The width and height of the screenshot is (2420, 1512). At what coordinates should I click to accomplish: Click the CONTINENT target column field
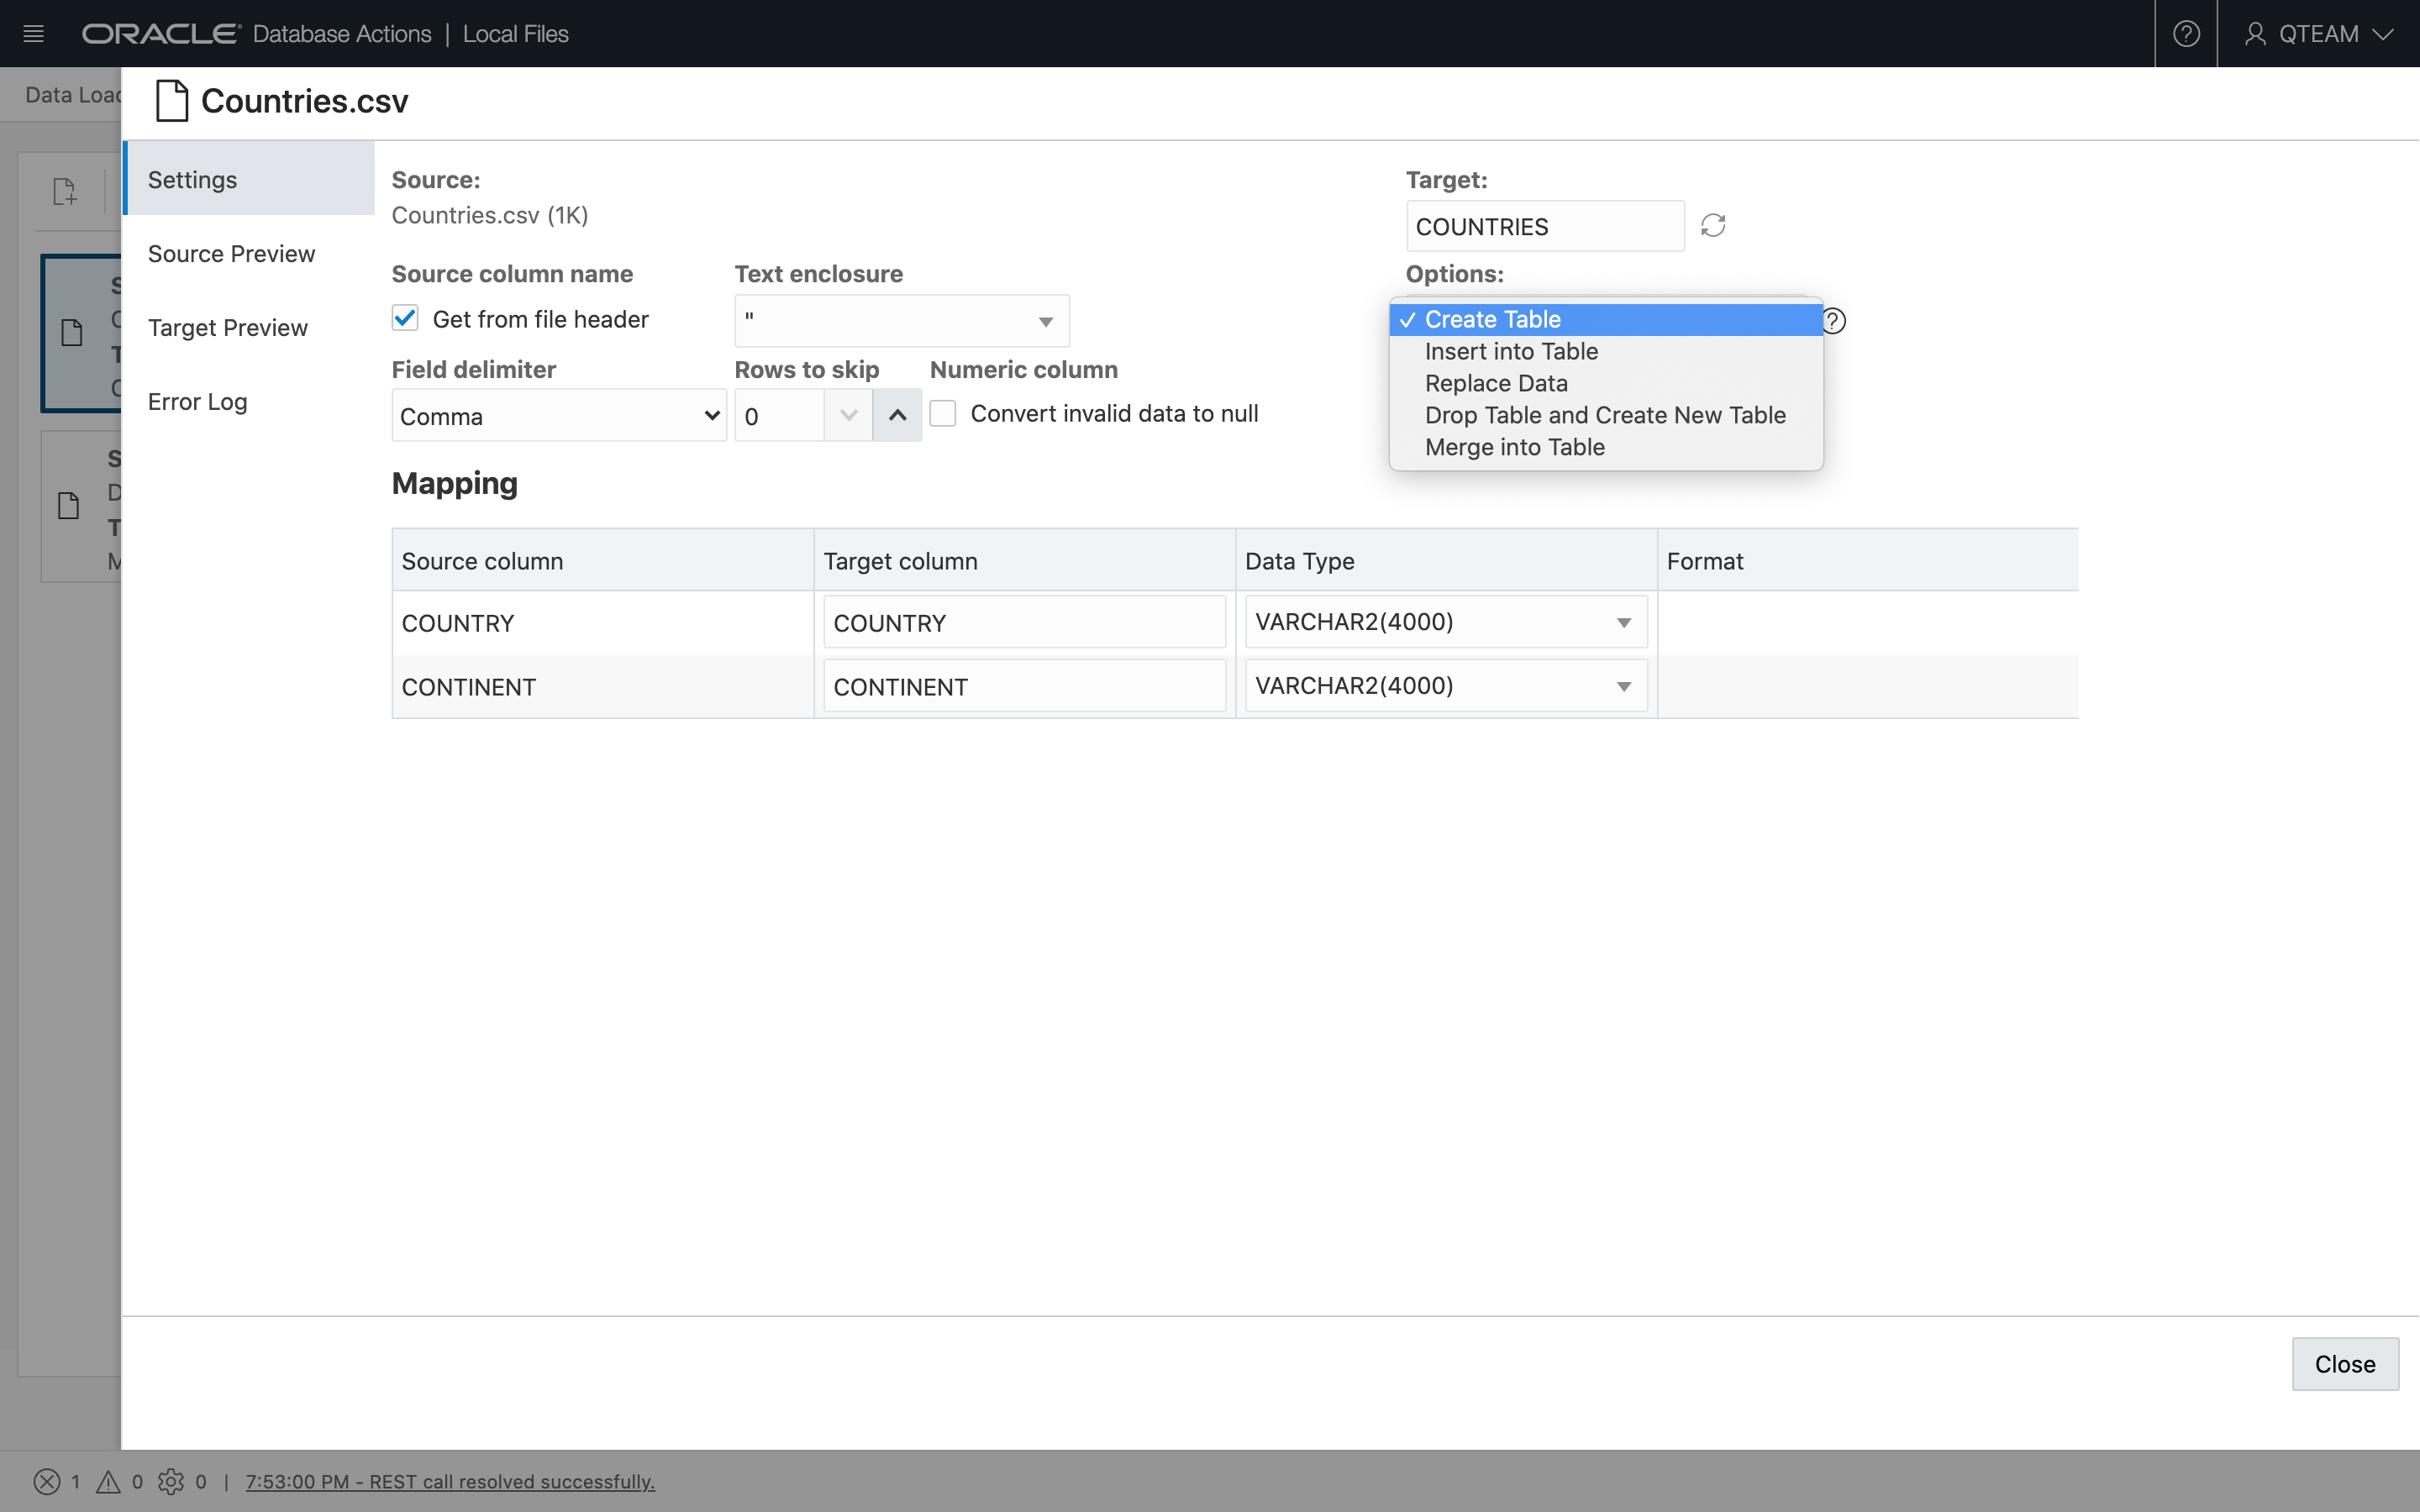point(1024,687)
